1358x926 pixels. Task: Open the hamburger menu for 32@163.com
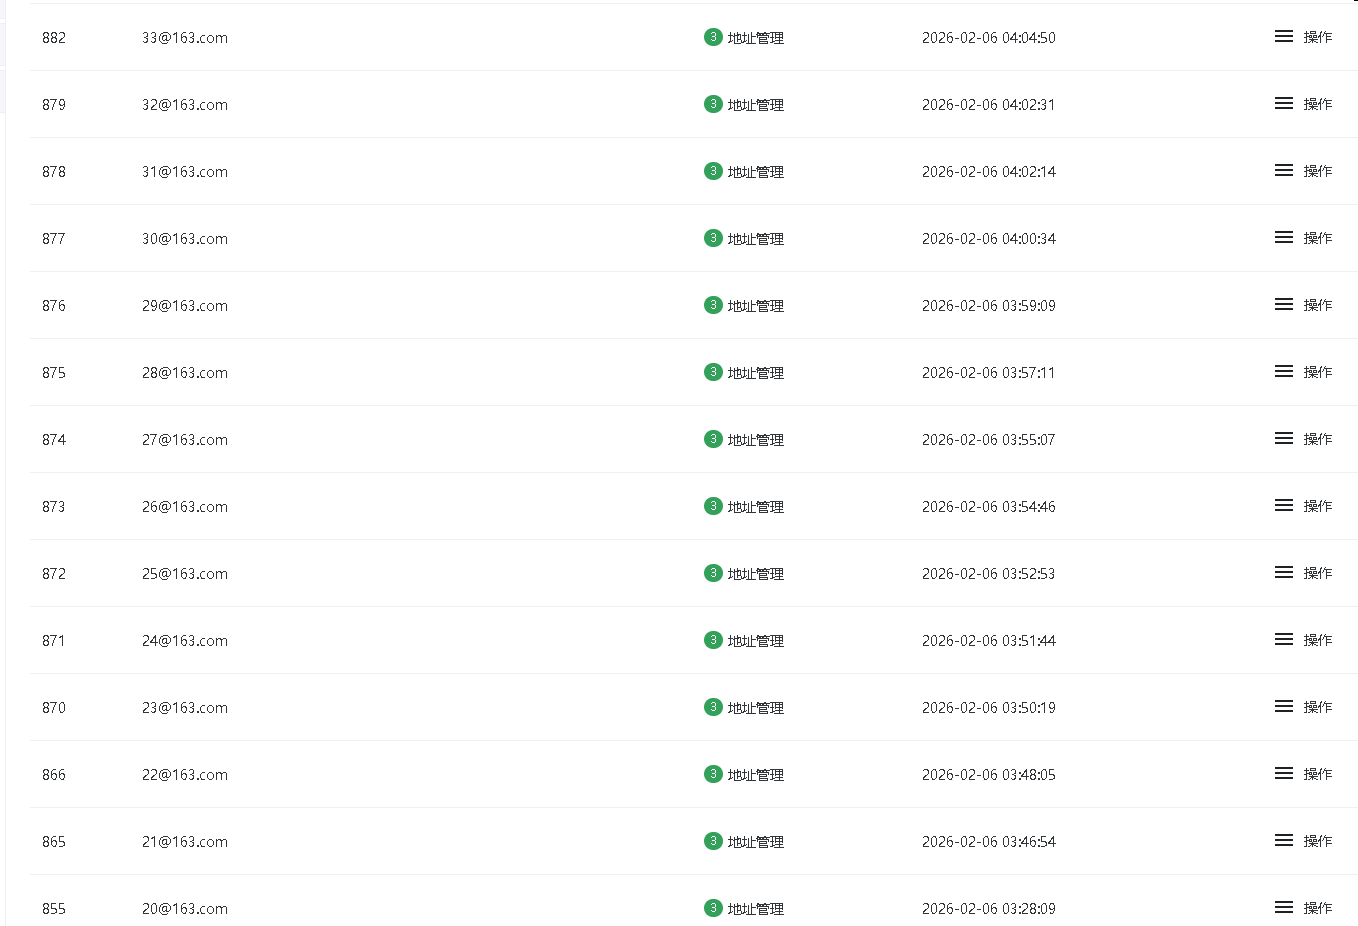1284,104
